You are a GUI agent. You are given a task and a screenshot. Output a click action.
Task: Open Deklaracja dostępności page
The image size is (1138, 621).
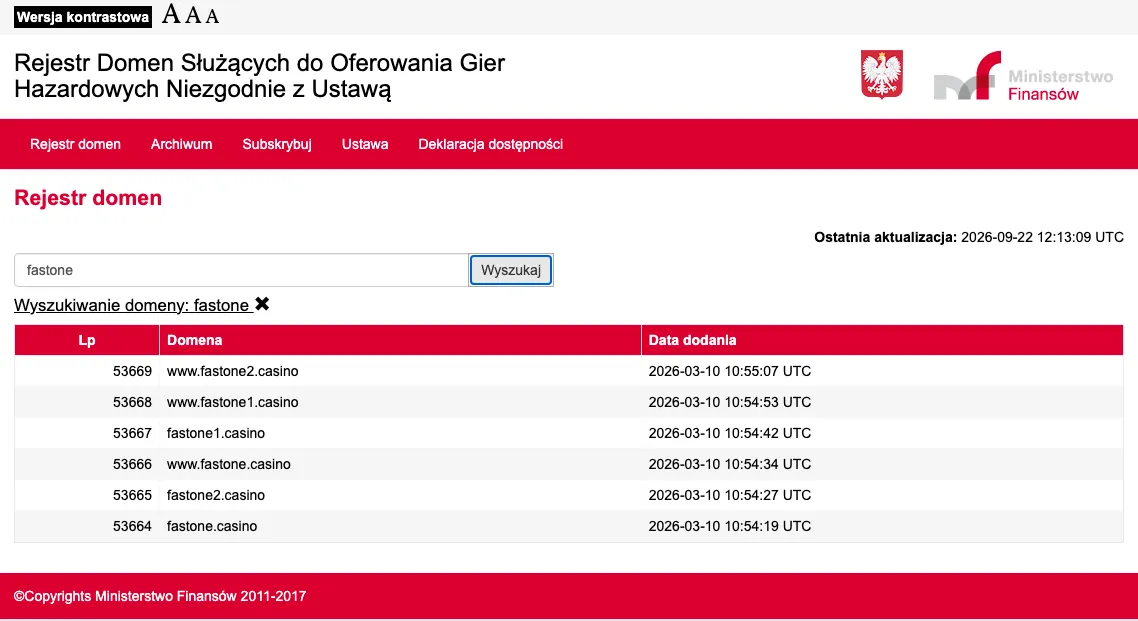pos(491,144)
